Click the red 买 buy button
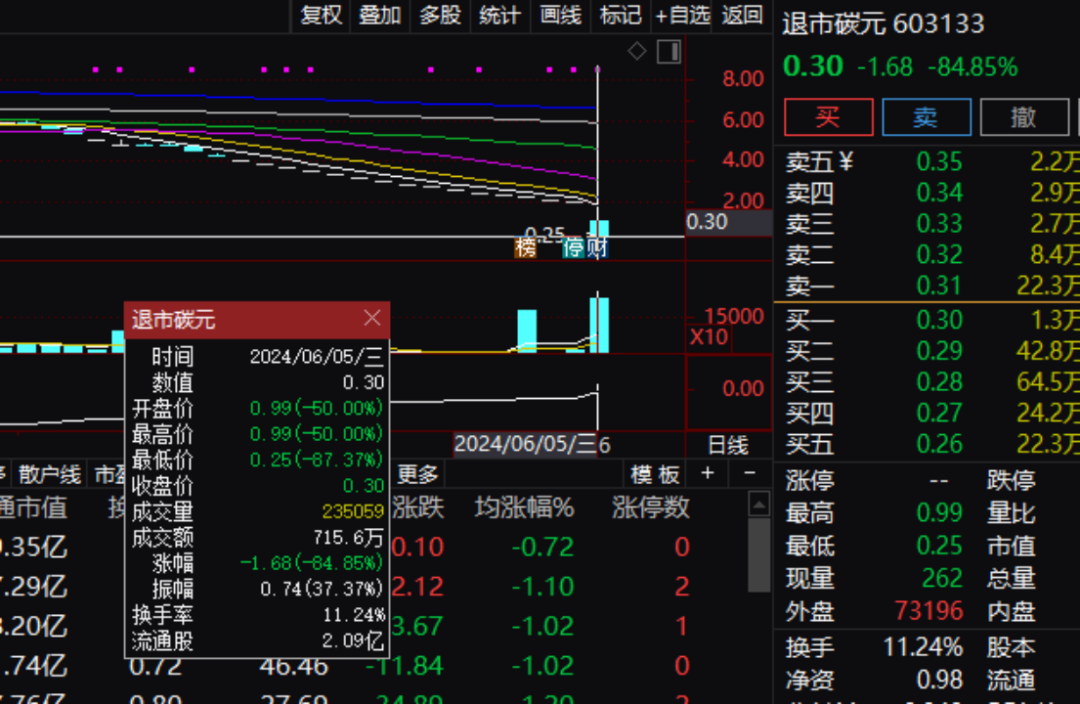This screenshot has width=1080, height=704. coord(828,117)
